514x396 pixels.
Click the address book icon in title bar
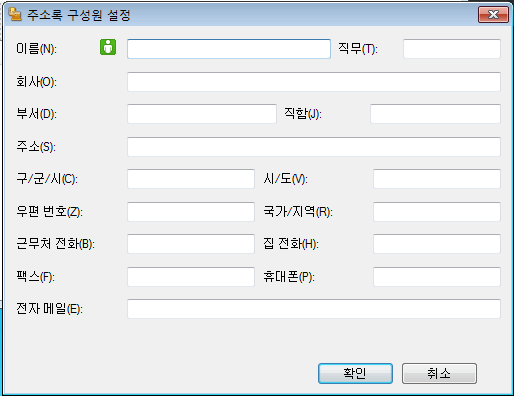[15, 14]
